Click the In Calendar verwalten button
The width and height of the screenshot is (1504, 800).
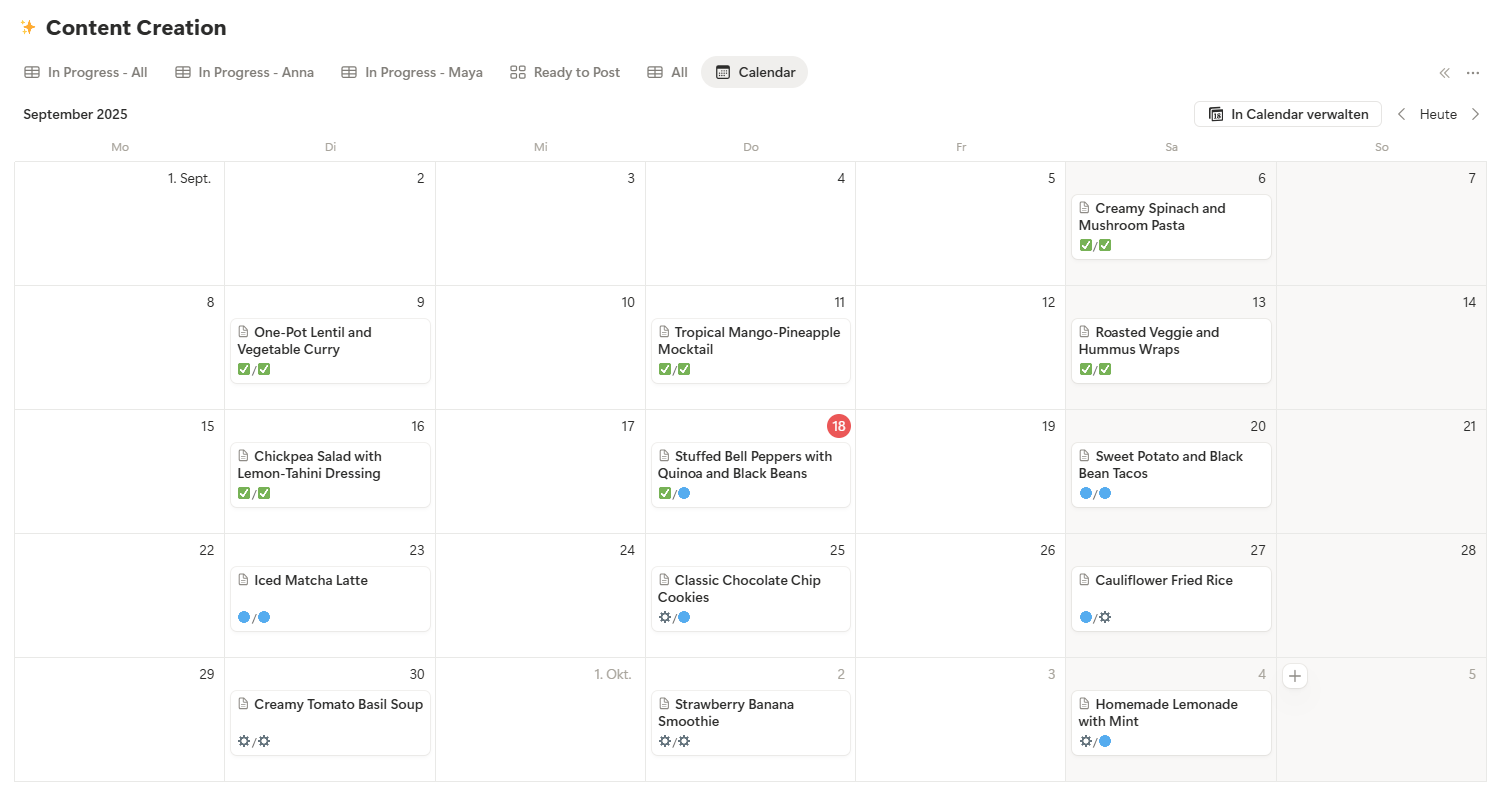coord(1288,114)
